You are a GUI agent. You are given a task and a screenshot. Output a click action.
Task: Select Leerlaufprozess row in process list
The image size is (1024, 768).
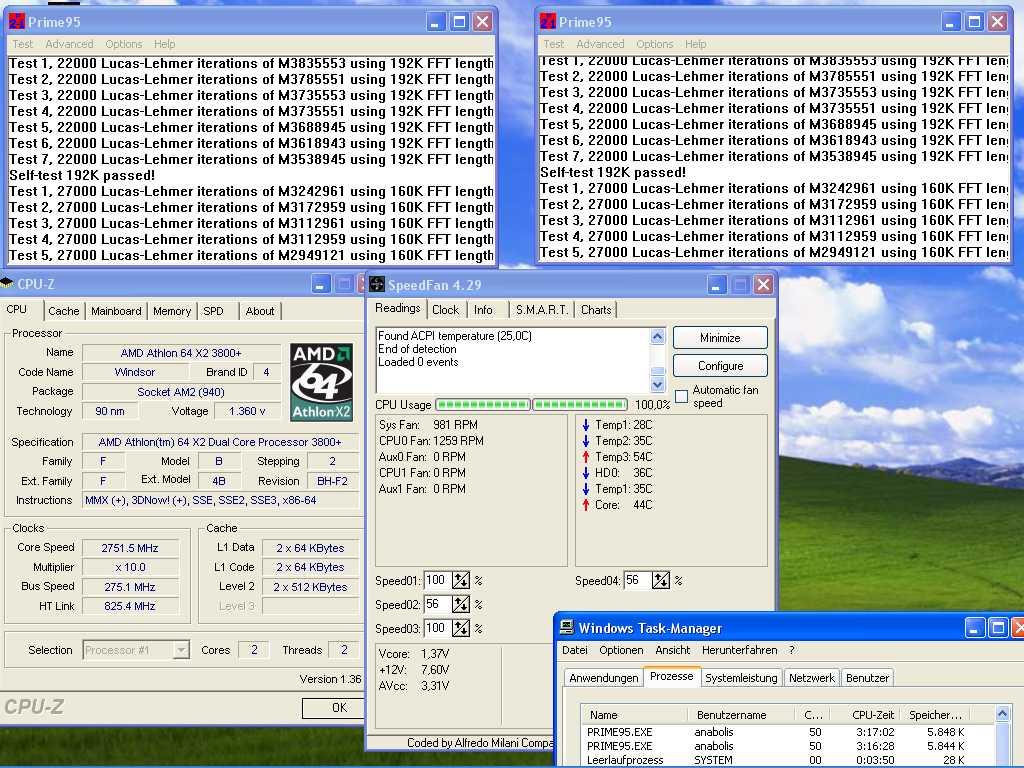pos(787,760)
